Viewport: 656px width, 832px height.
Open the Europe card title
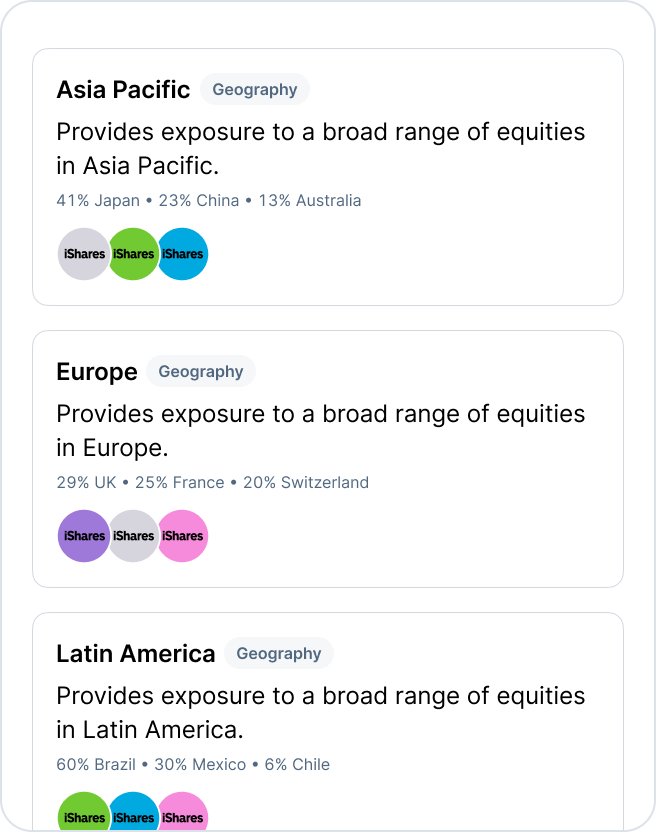pyautogui.click(x=97, y=372)
